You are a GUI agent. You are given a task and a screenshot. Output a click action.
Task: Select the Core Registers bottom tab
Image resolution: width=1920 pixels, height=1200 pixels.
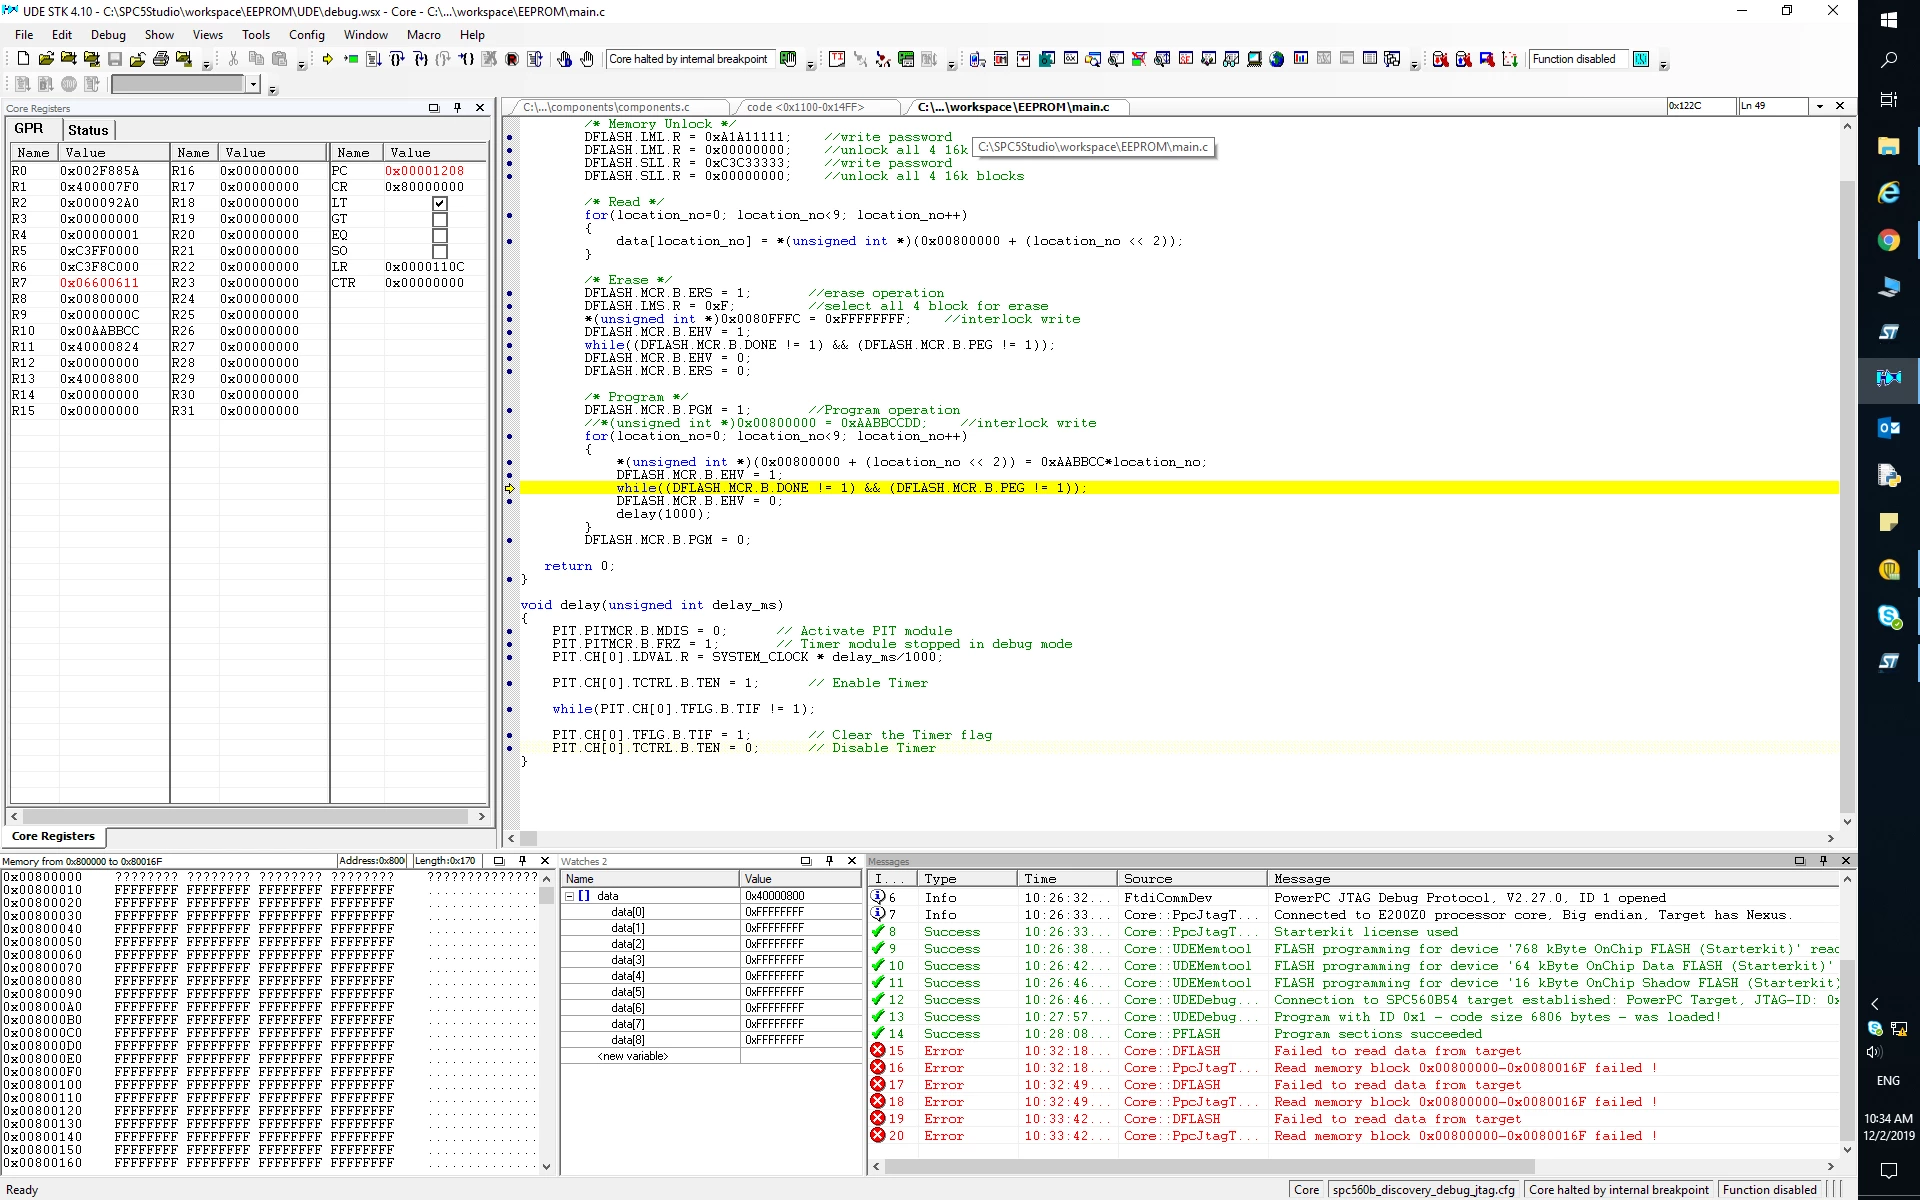(x=54, y=836)
